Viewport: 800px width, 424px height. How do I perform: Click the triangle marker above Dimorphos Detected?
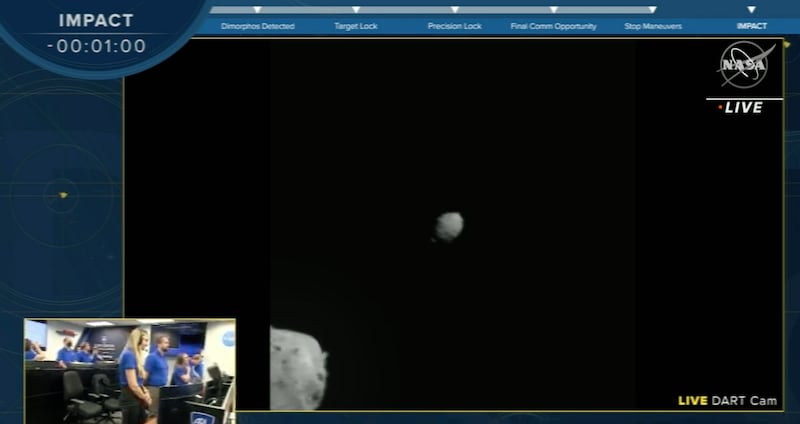point(257,10)
